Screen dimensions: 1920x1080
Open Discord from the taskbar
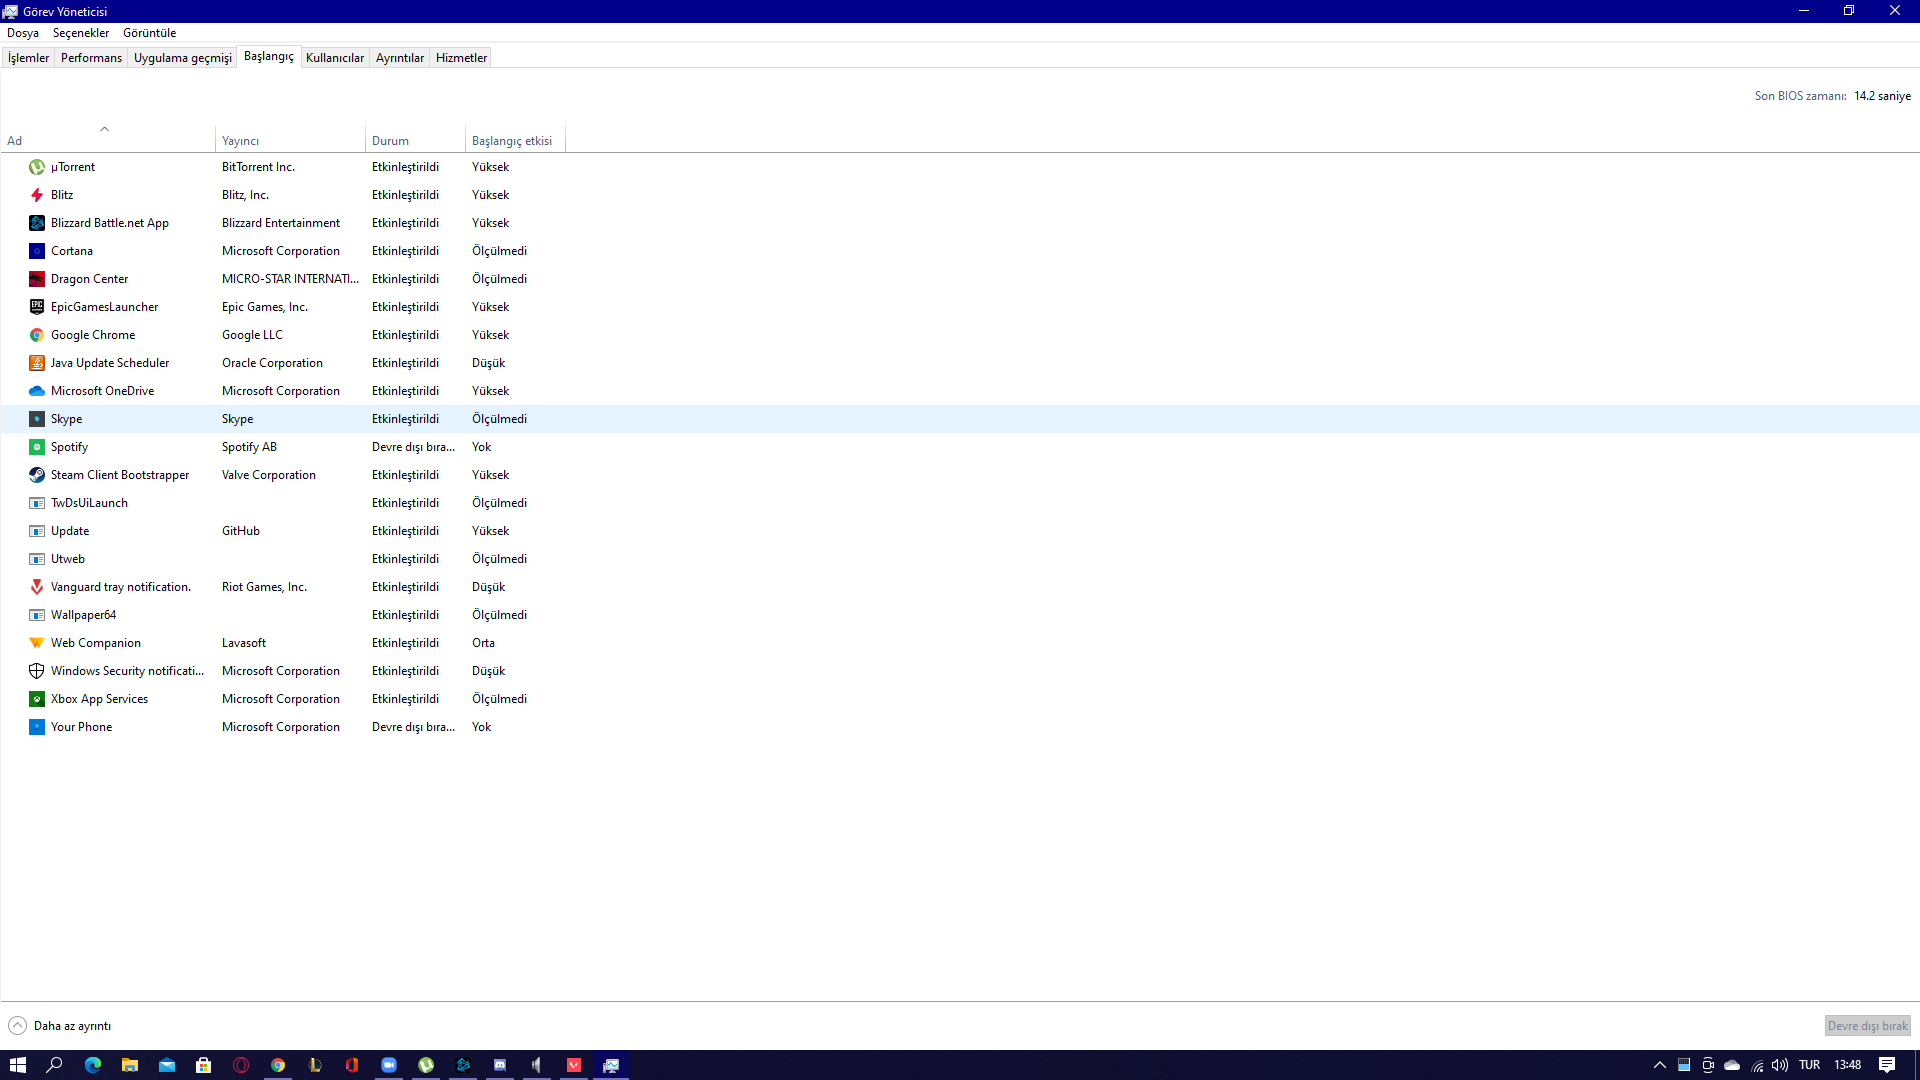(500, 1065)
